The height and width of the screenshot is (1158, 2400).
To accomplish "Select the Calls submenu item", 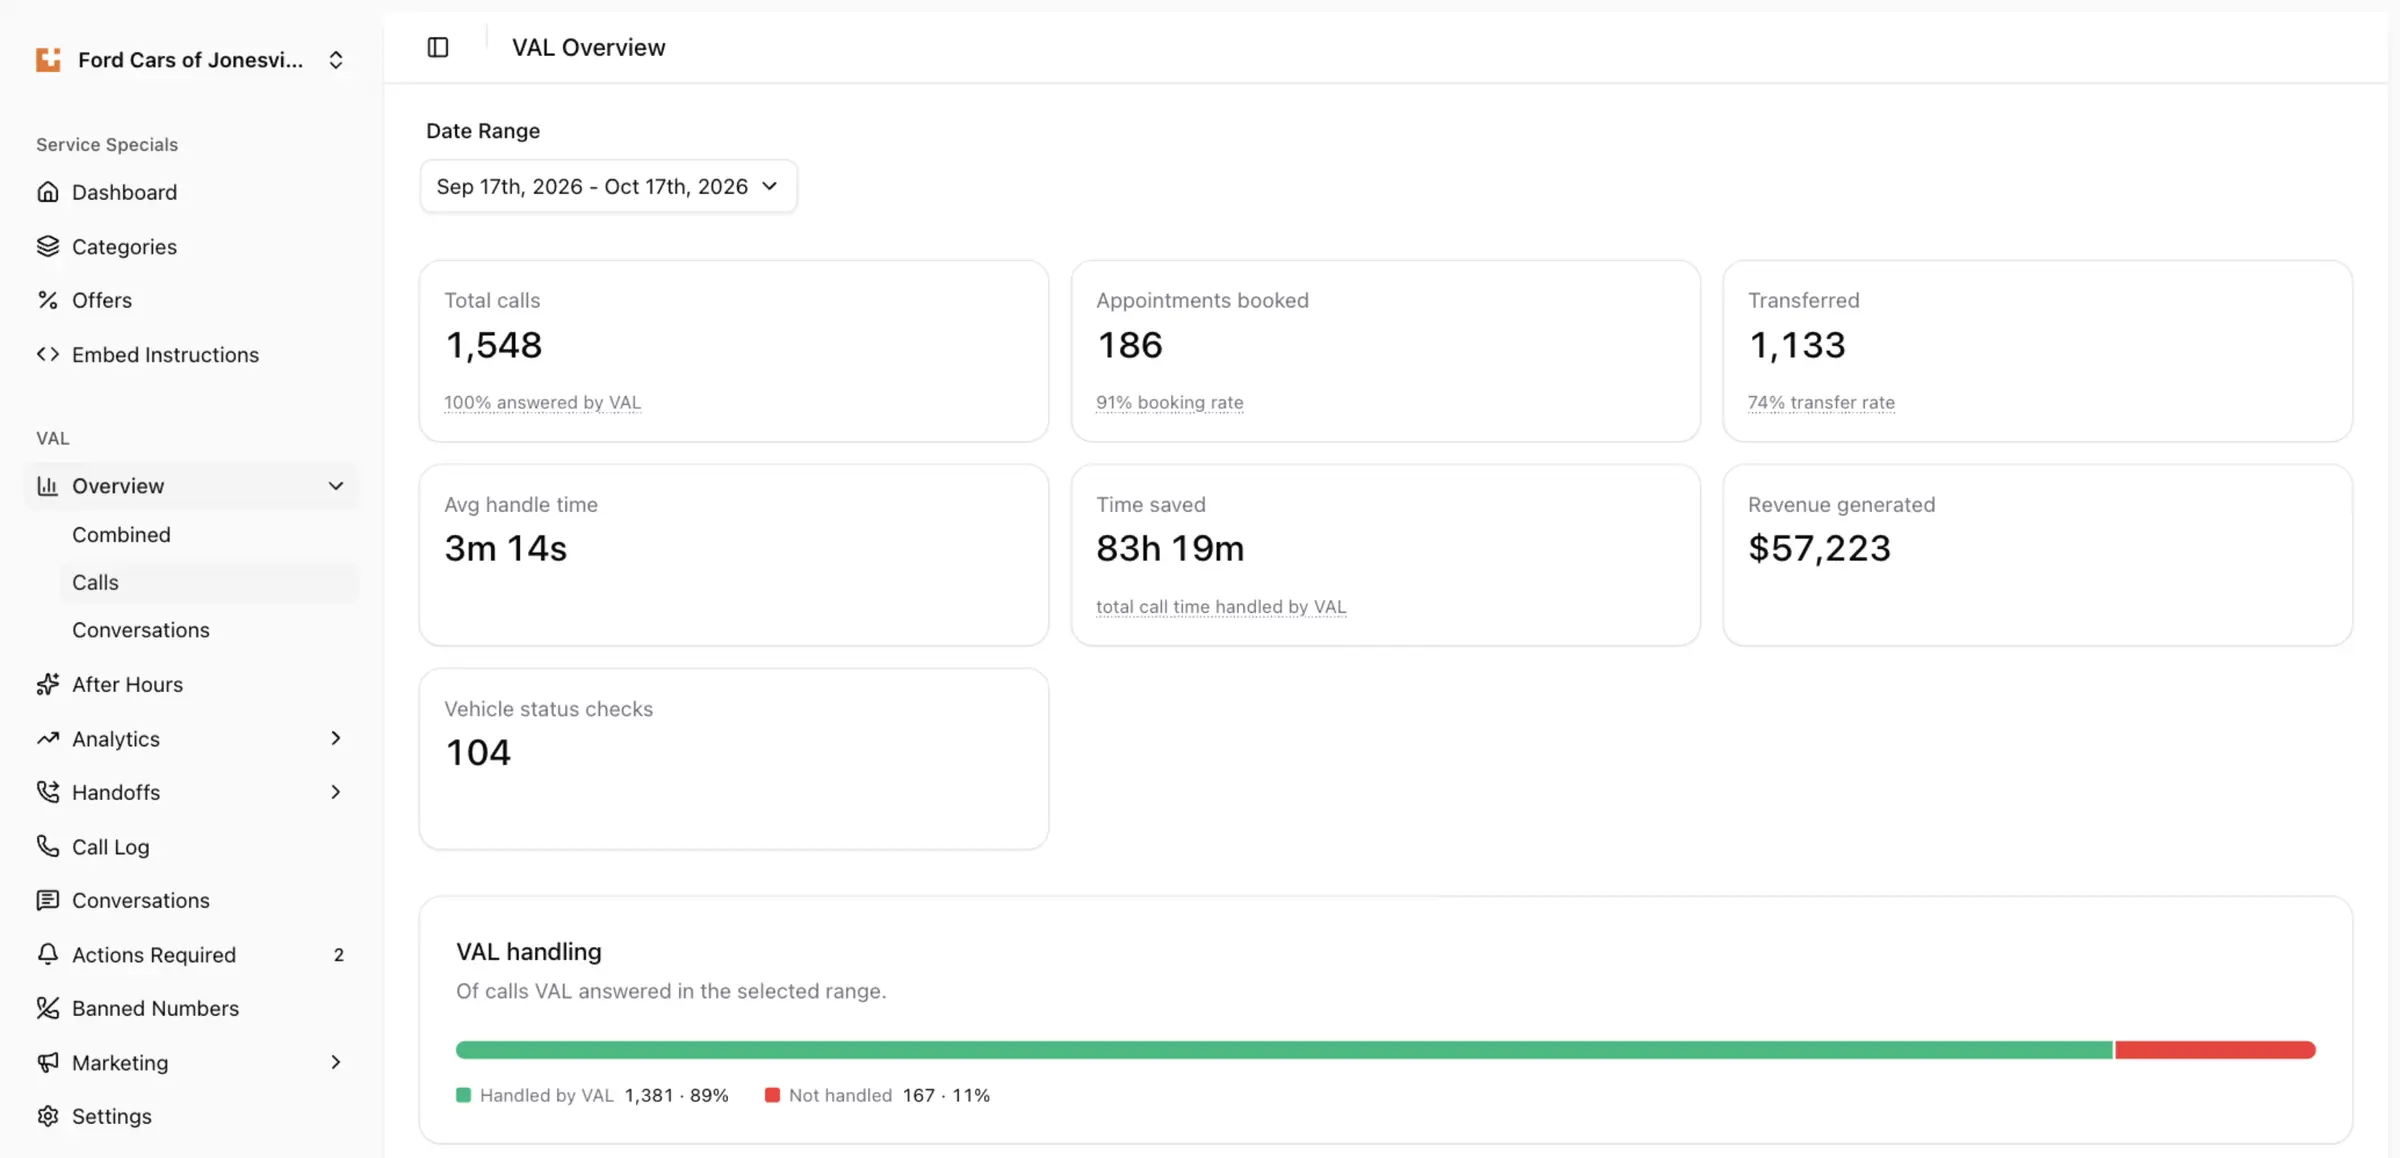I will click(208, 582).
